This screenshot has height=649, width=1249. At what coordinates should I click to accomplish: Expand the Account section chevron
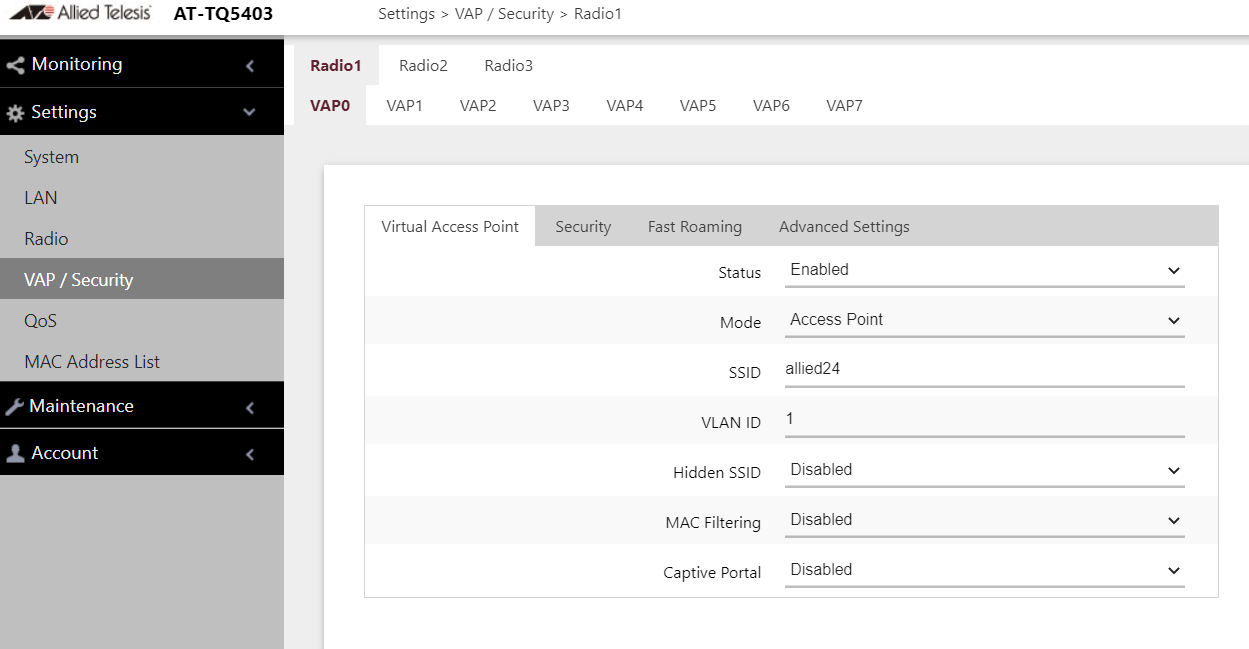(250, 452)
